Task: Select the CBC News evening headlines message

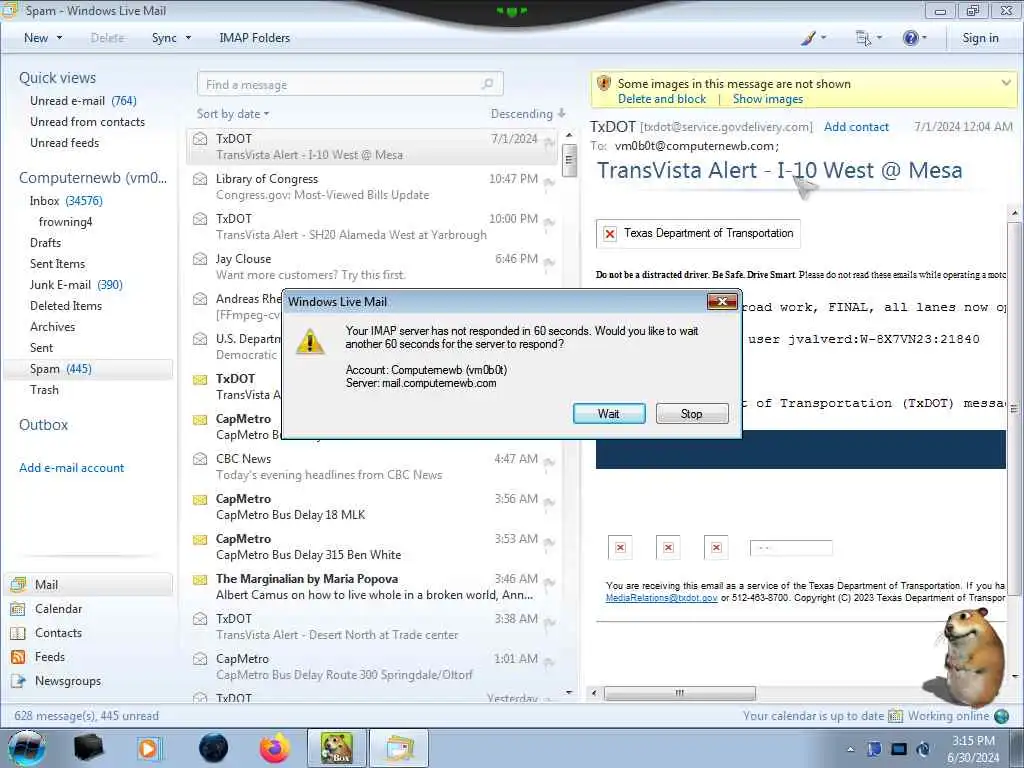Action: [372, 466]
